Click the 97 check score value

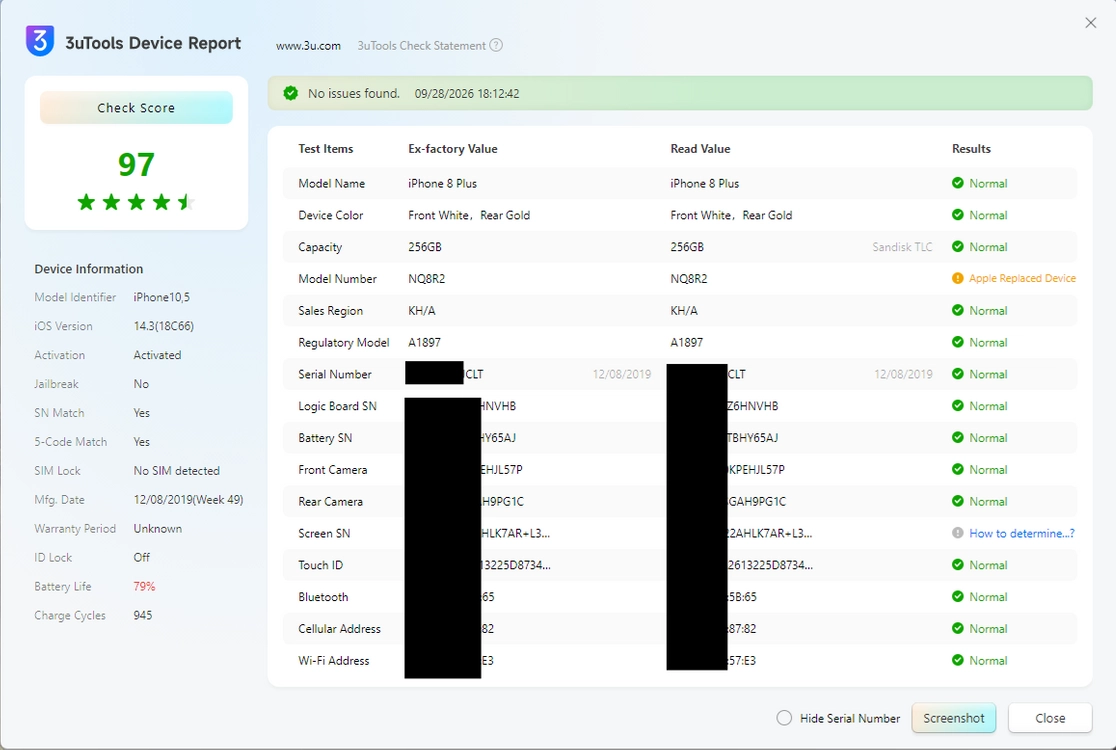click(x=136, y=164)
